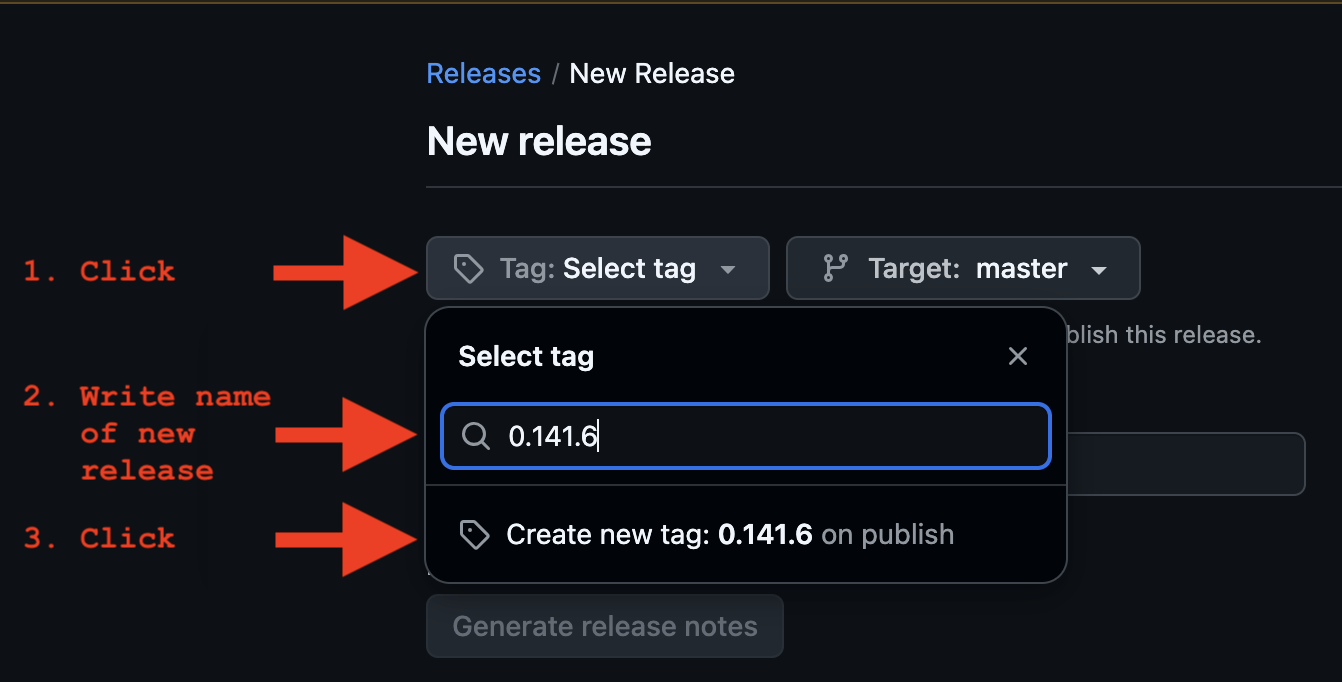Image resolution: width=1342 pixels, height=682 pixels.
Task: Dismiss the tag popup with the close control
Action: [x=1018, y=356]
